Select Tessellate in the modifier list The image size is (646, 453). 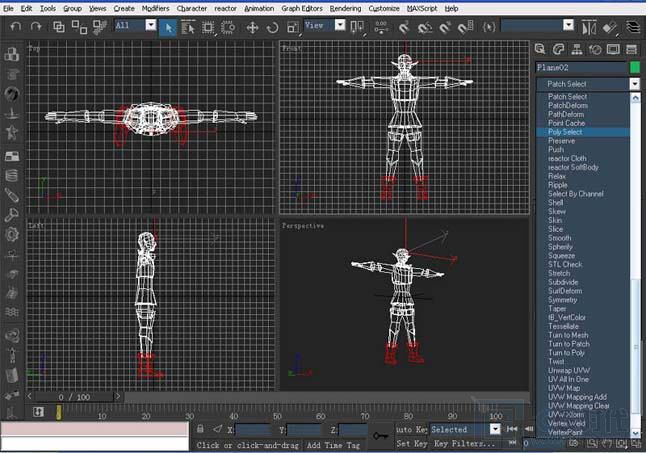point(583,326)
